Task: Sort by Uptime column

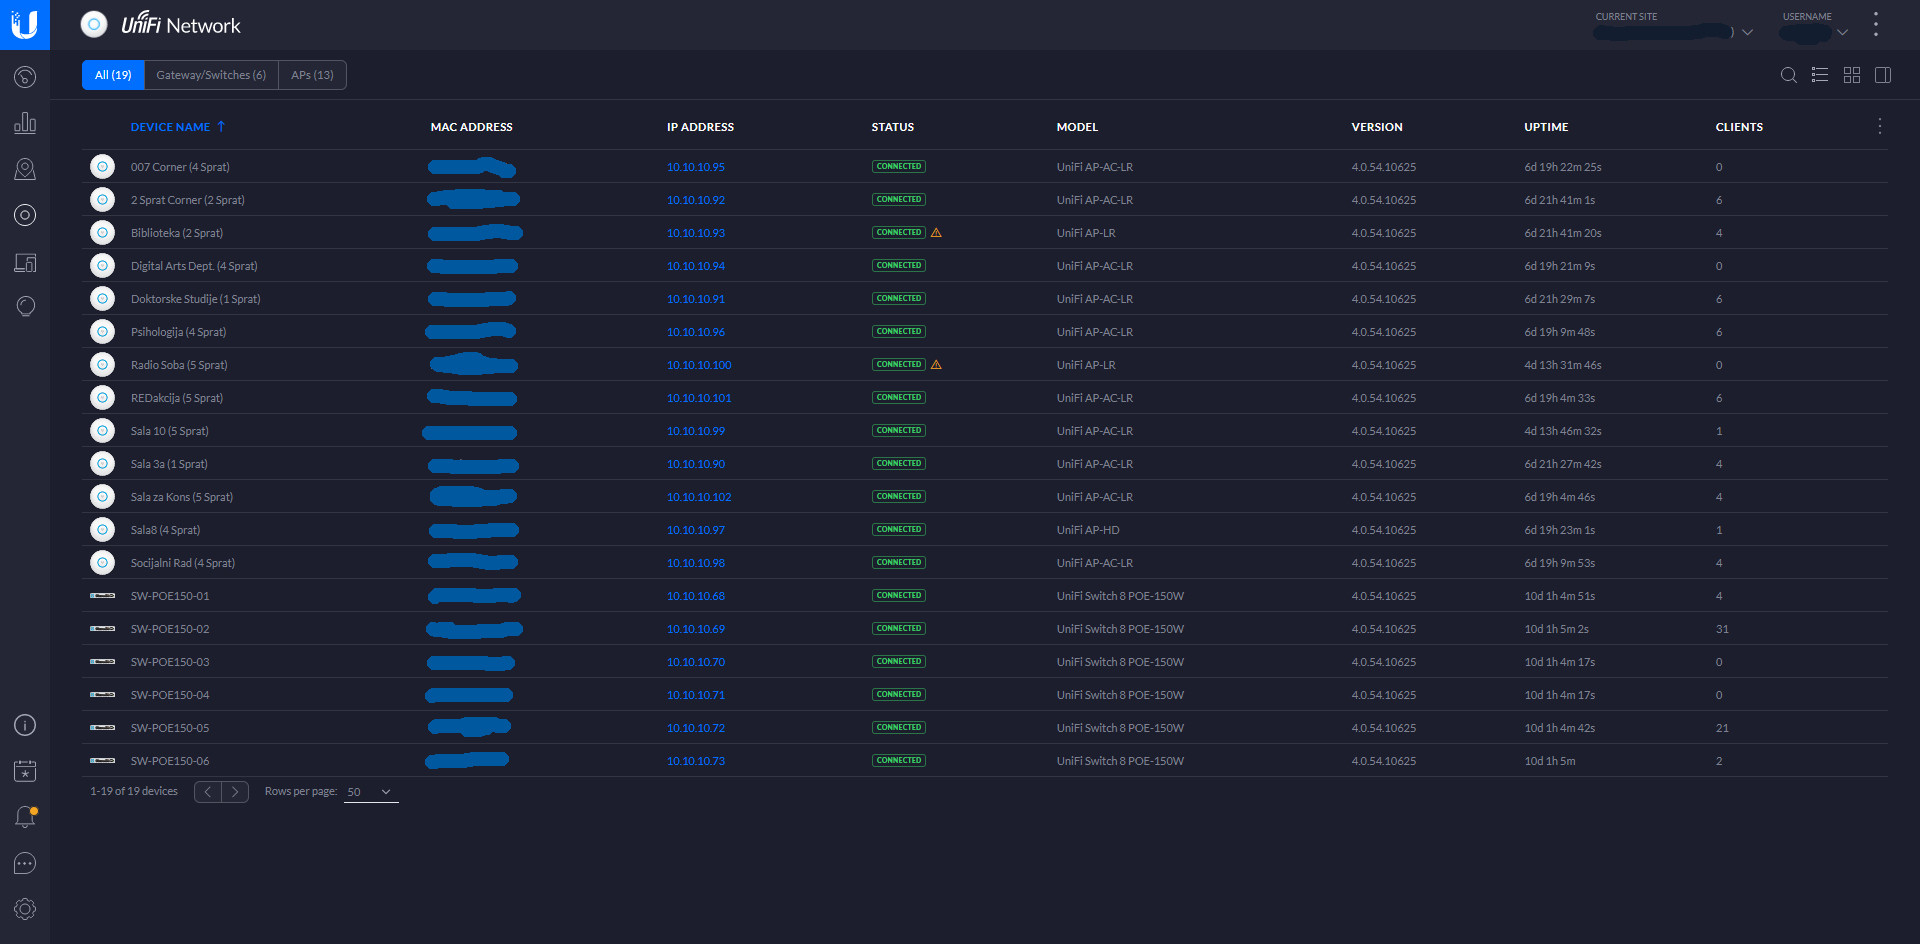Action: (1546, 127)
